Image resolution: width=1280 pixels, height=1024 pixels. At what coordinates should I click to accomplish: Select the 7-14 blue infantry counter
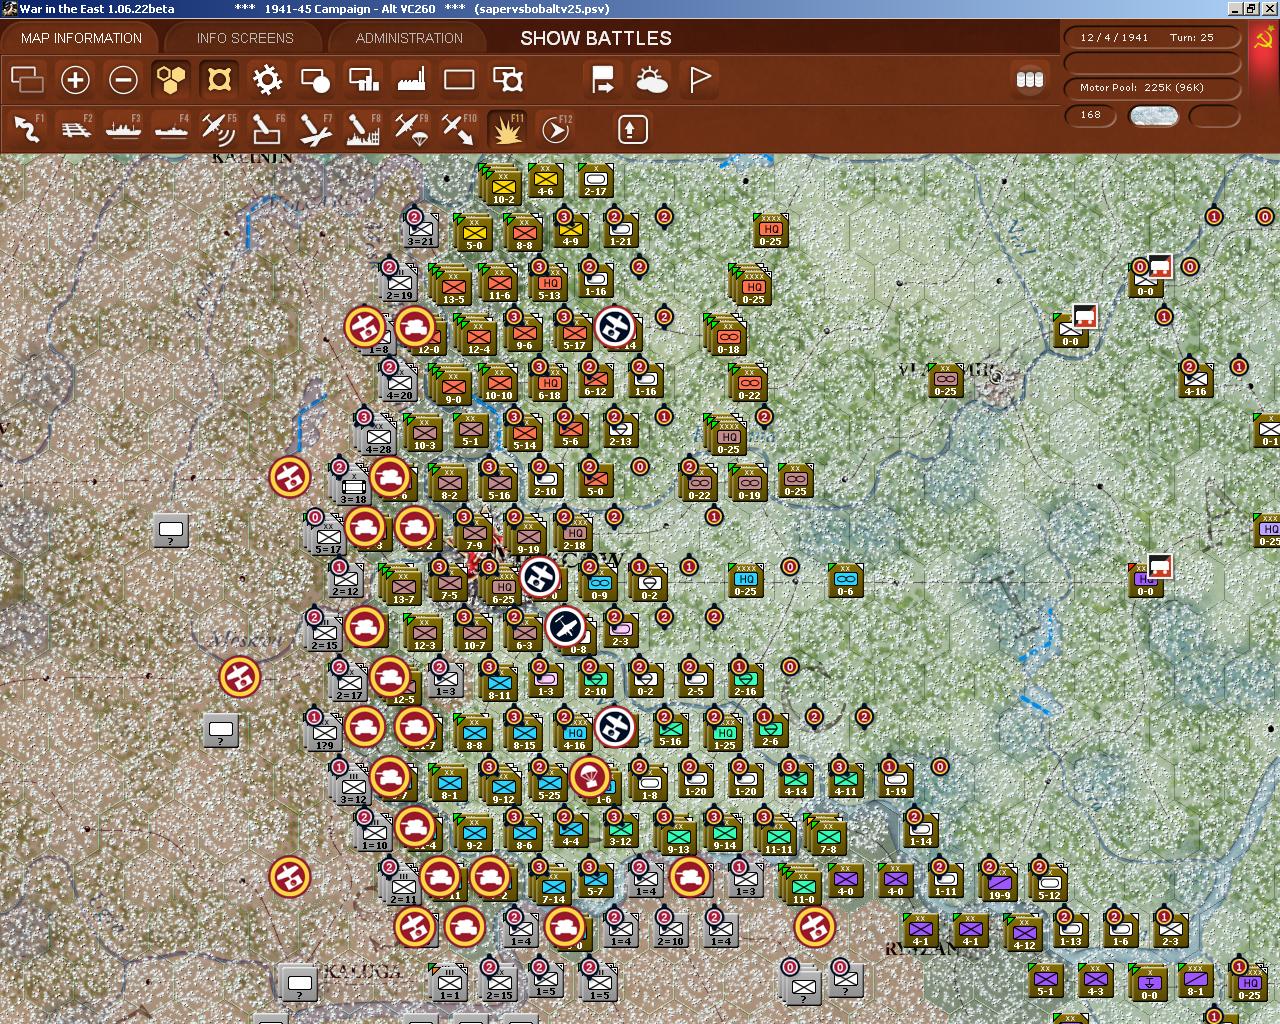point(552,887)
